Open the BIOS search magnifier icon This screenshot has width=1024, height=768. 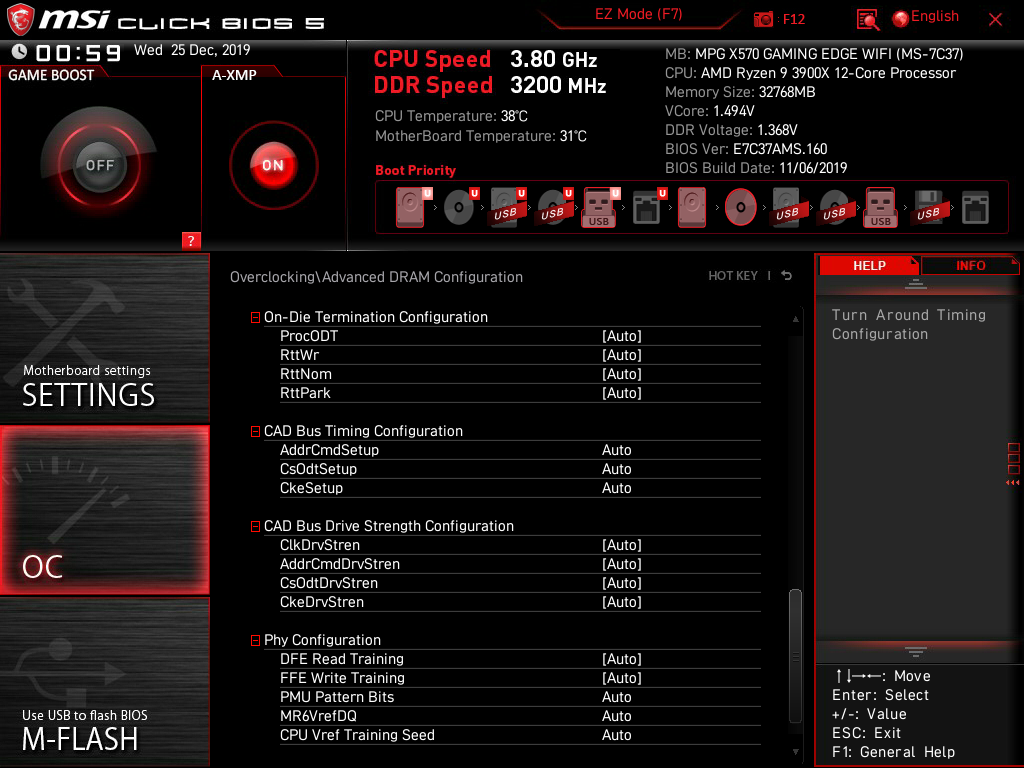point(867,20)
